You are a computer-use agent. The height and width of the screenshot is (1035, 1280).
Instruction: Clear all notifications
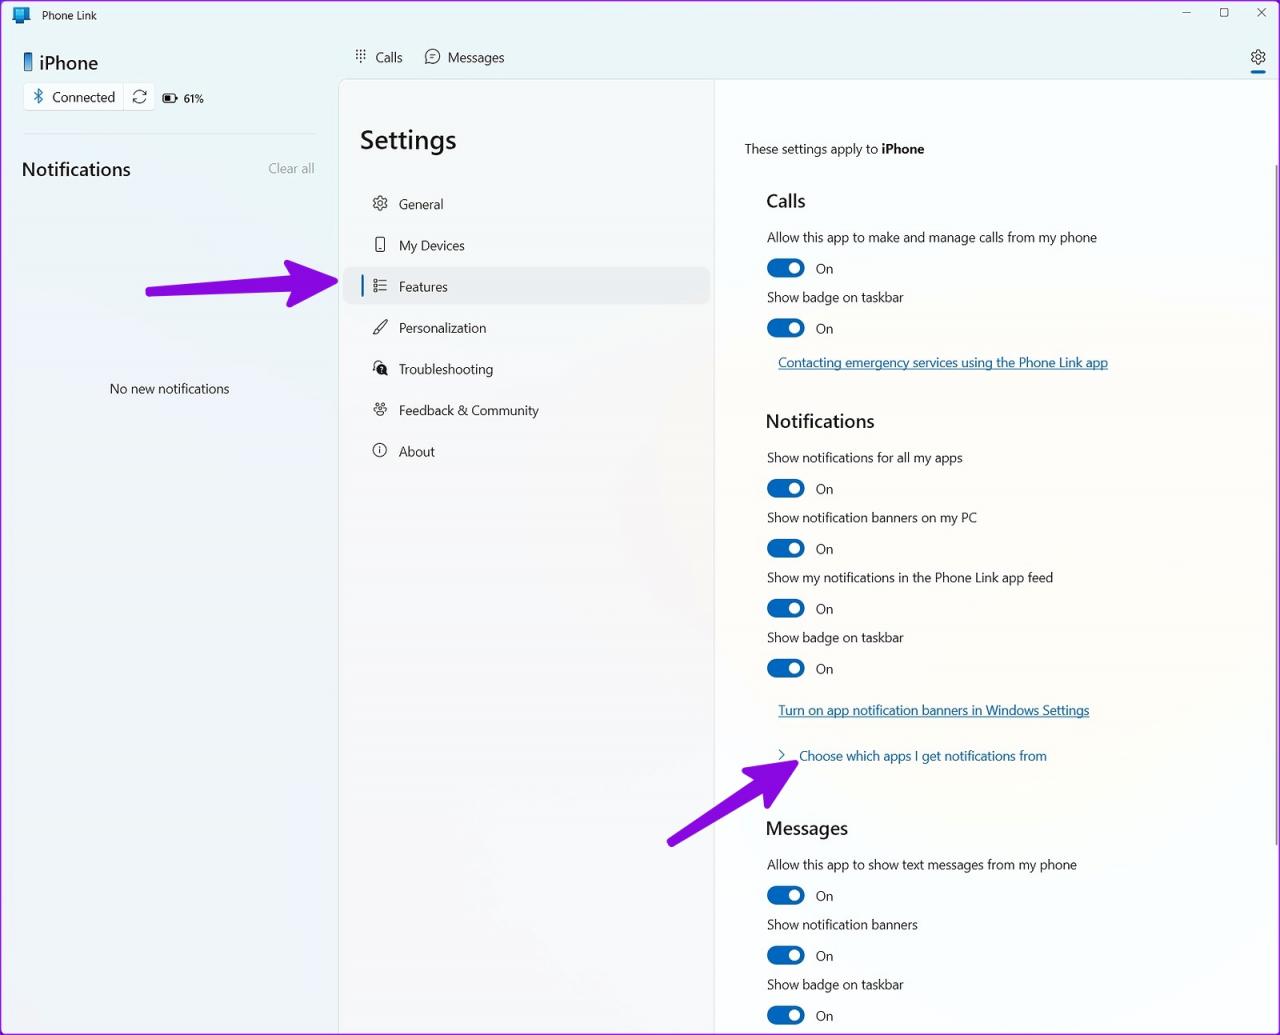coord(291,169)
